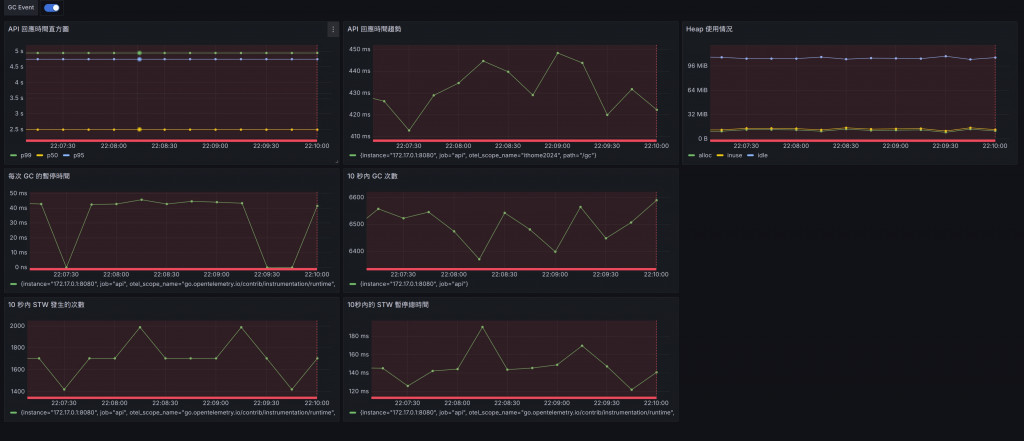
Task: Click the 96 MiB axis label
Action: pyautogui.click(x=699, y=66)
